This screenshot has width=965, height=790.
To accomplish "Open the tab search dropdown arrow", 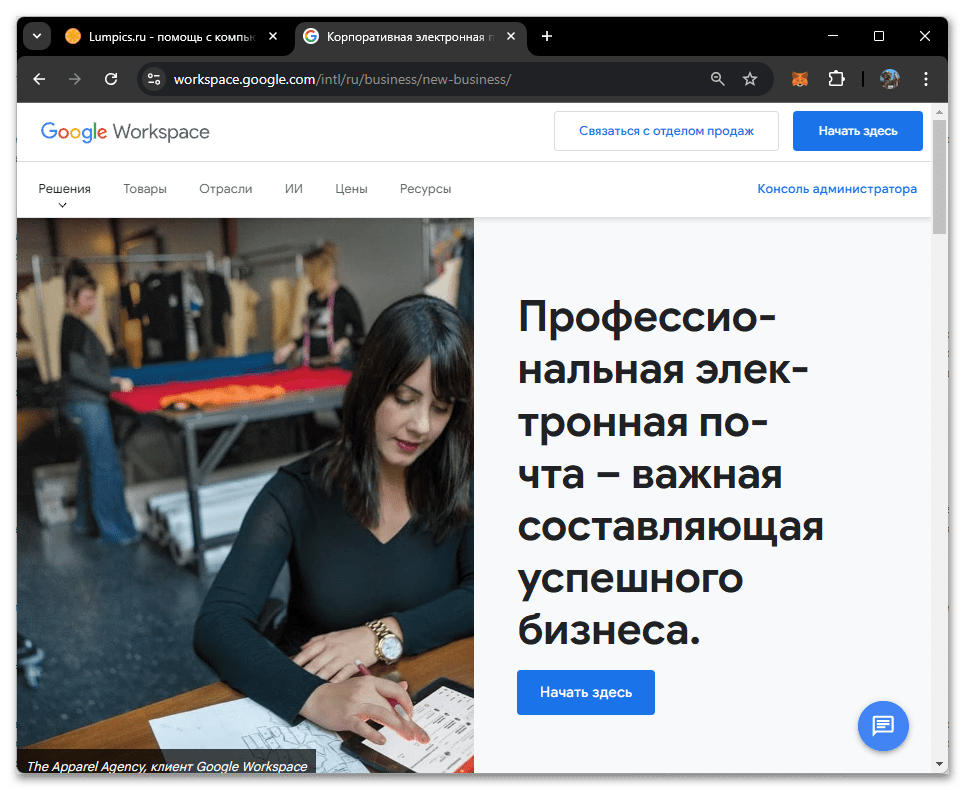I will (37, 36).
